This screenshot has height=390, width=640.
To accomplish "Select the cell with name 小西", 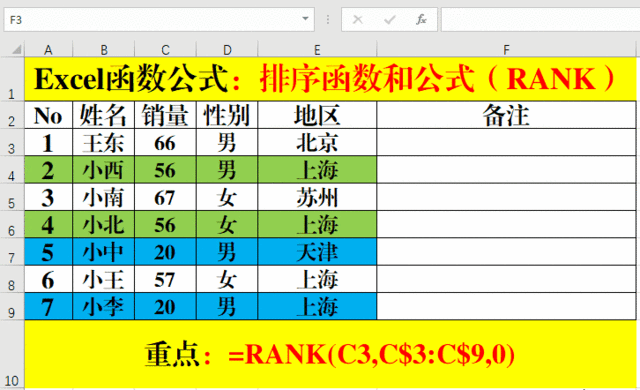I will click(104, 170).
